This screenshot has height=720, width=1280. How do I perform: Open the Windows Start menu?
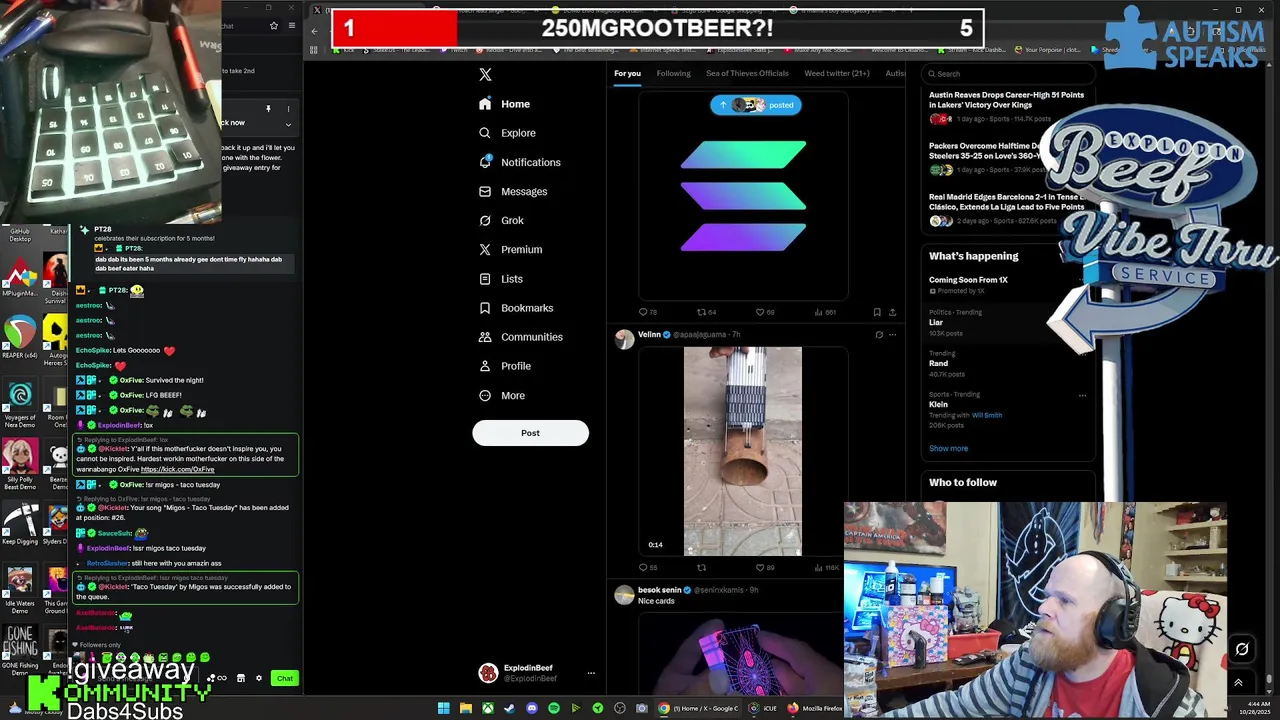pos(443,708)
